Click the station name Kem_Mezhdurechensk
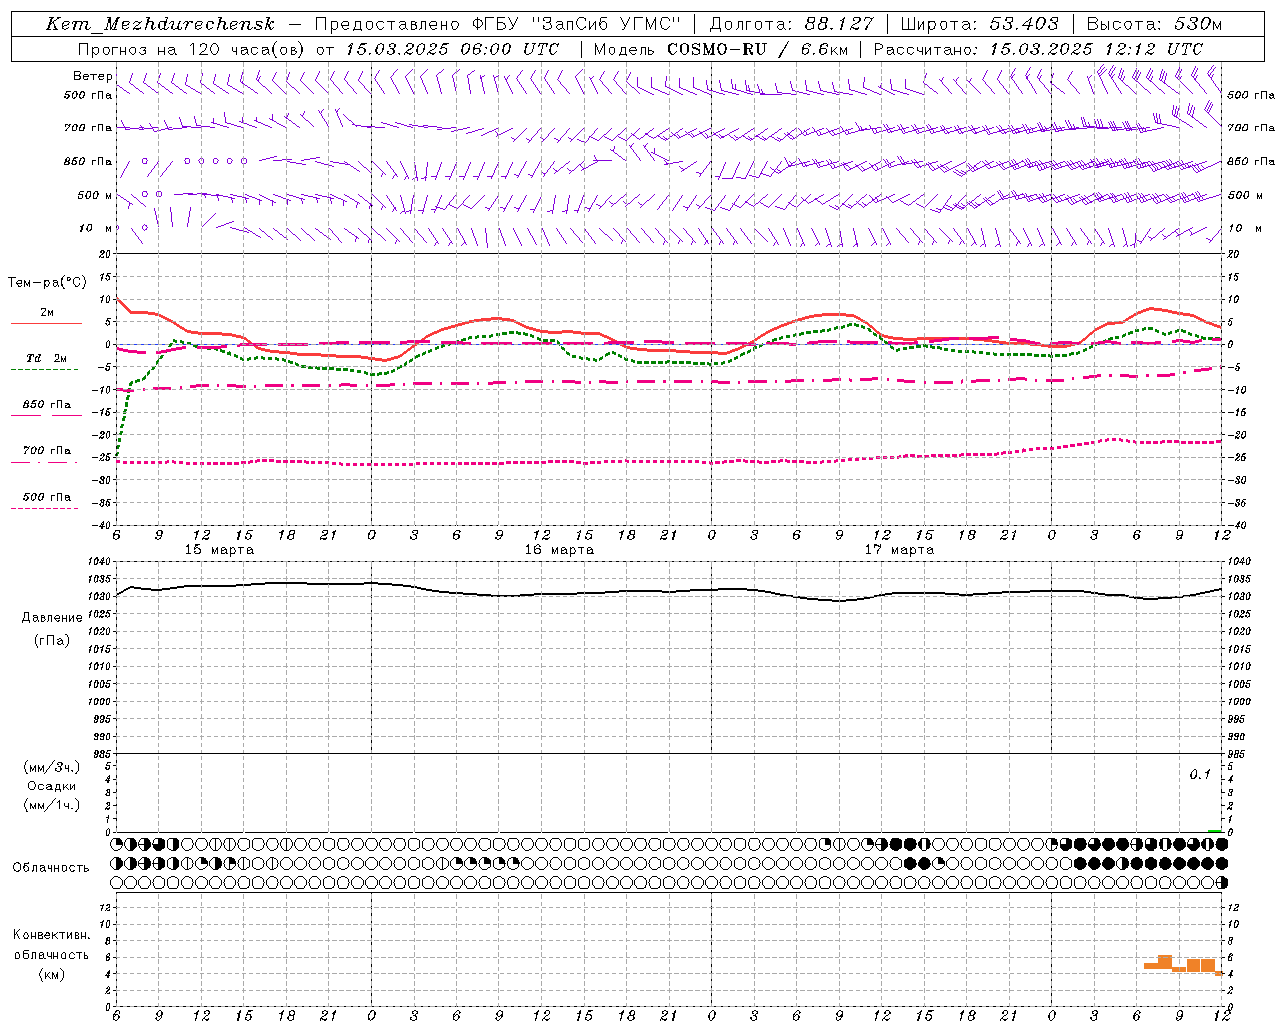This screenshot has height=1024, width=1280. [x=160, y=24]
